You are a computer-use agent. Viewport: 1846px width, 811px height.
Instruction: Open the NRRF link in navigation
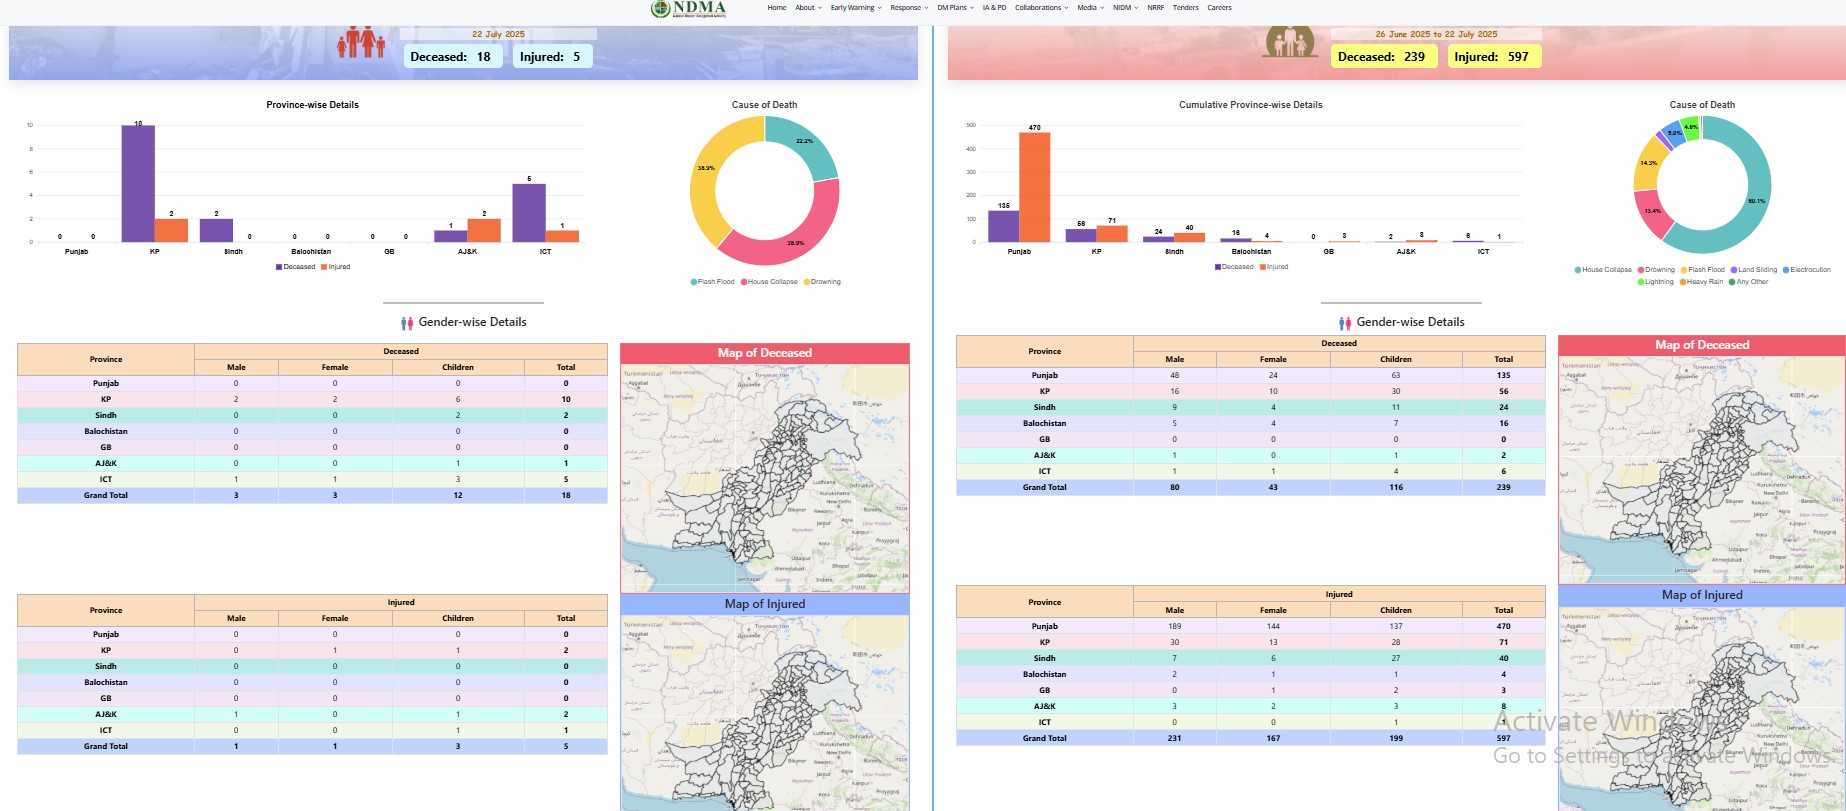click(1155, 8)
